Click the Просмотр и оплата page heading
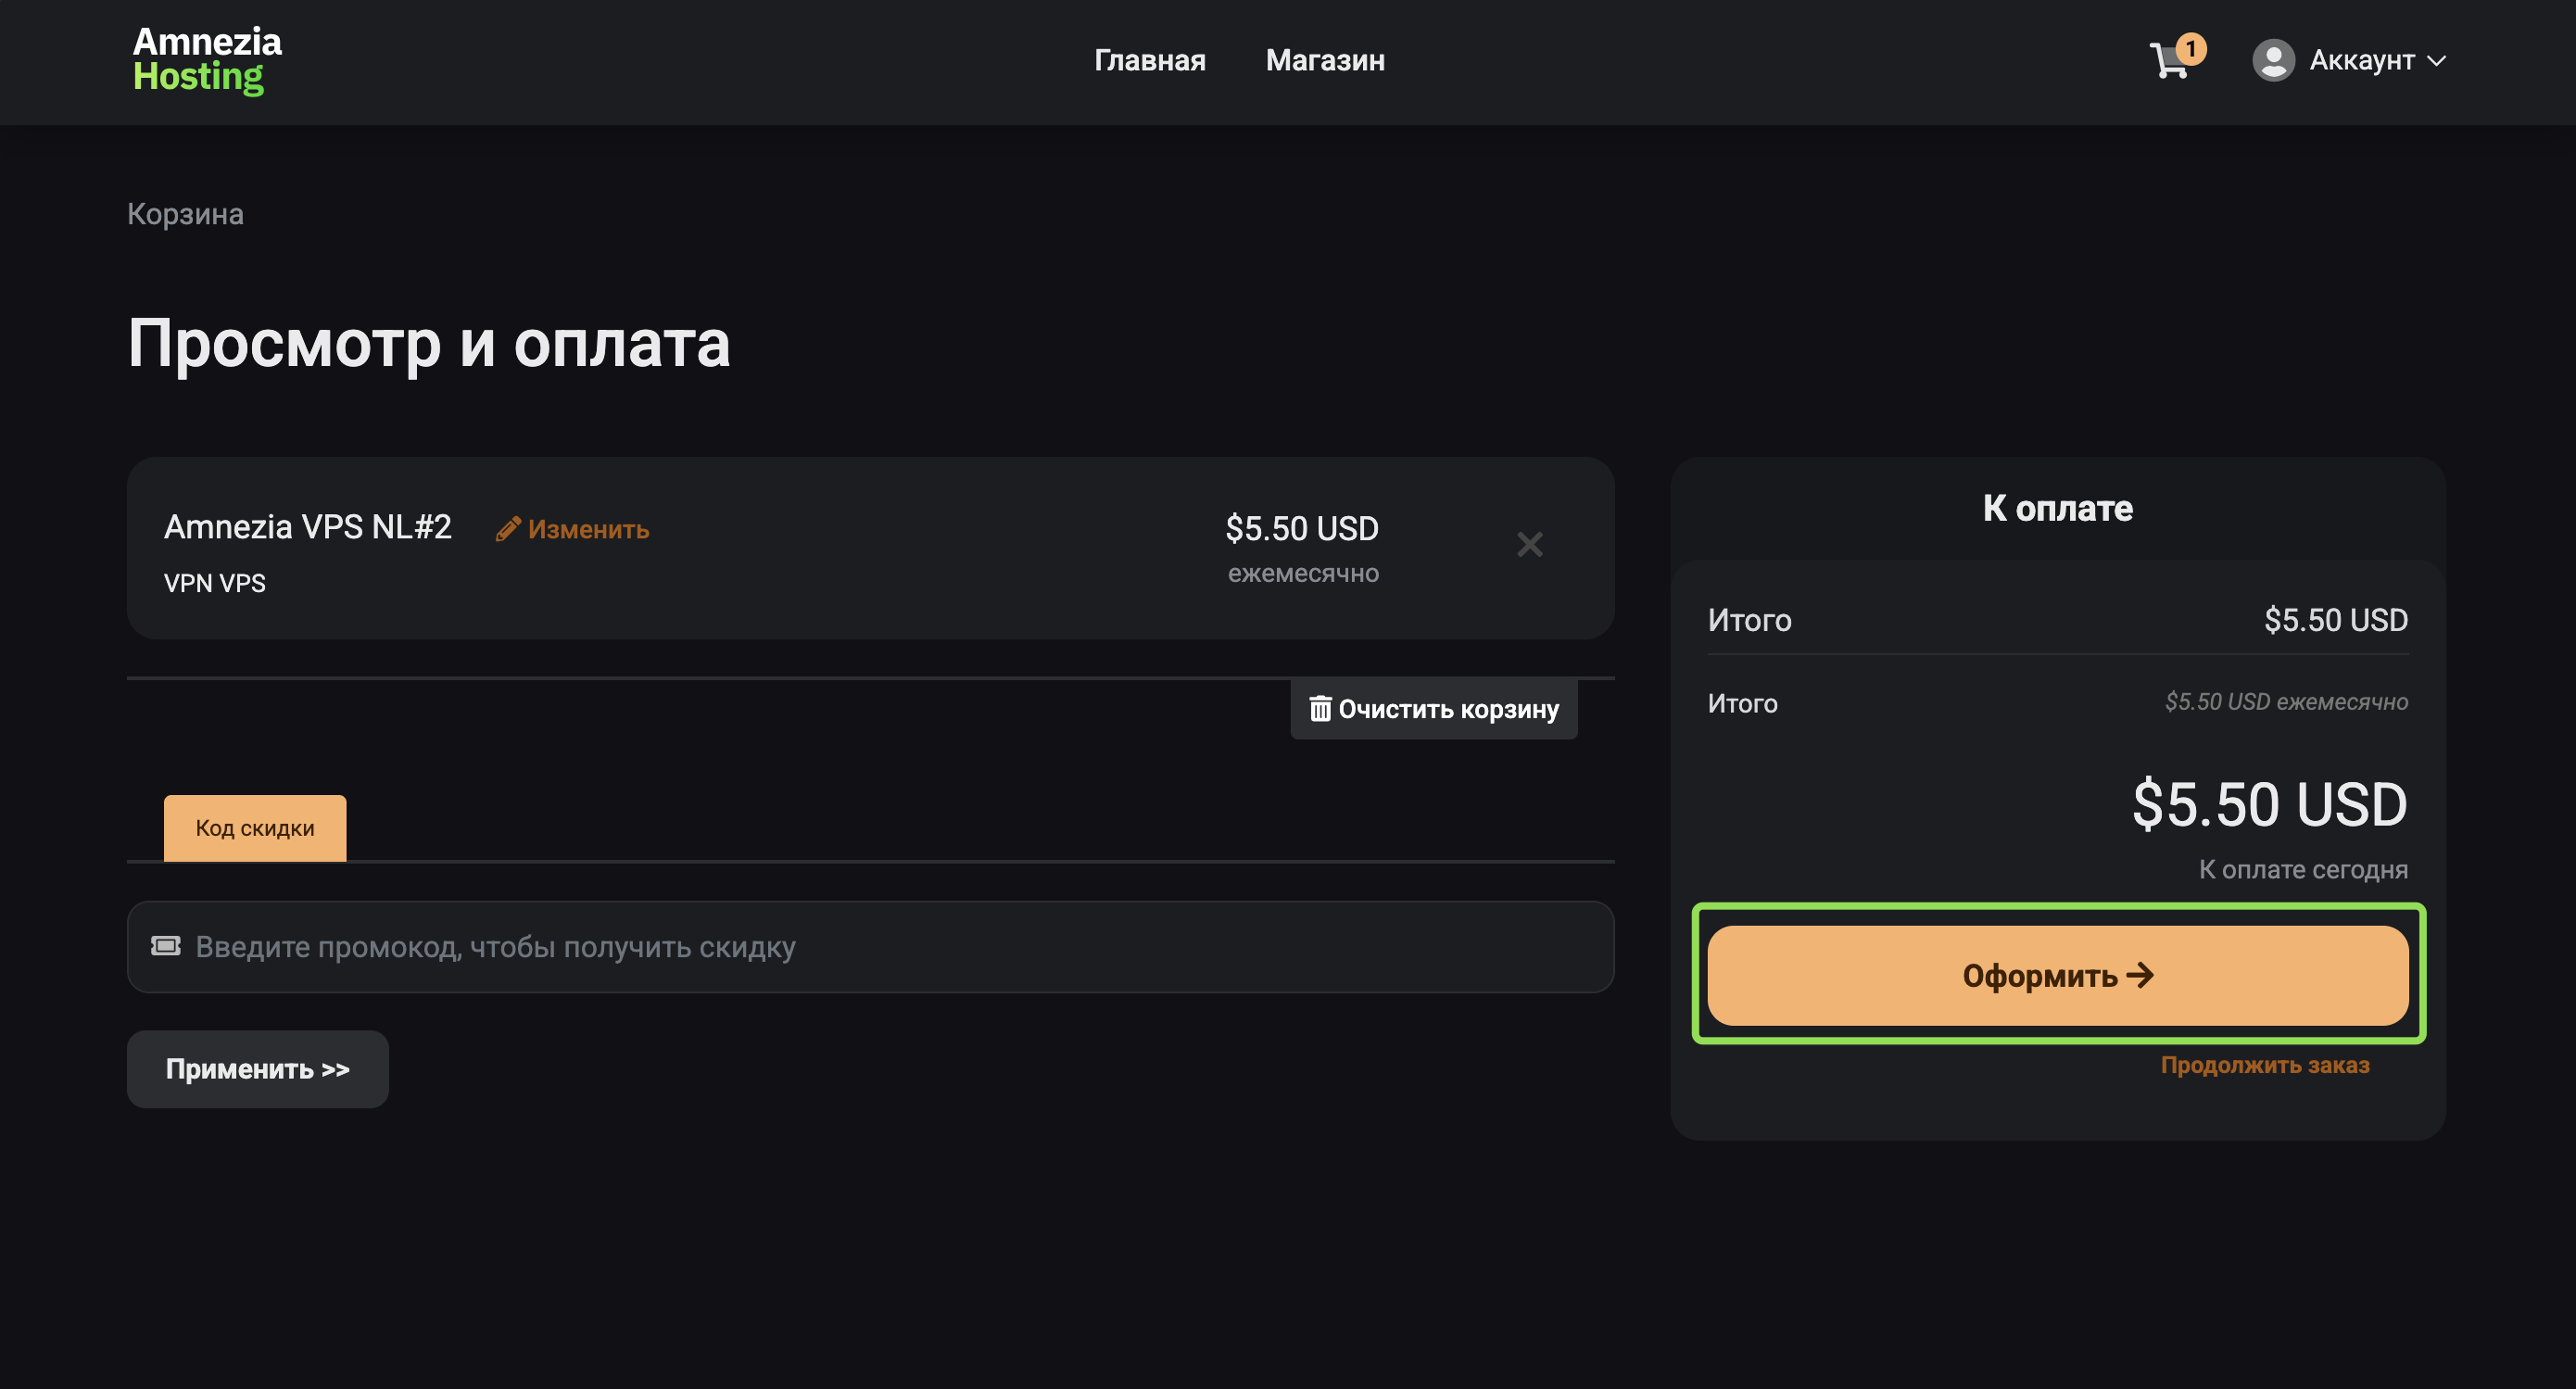 pyautogui.click(x=429, y=344)
